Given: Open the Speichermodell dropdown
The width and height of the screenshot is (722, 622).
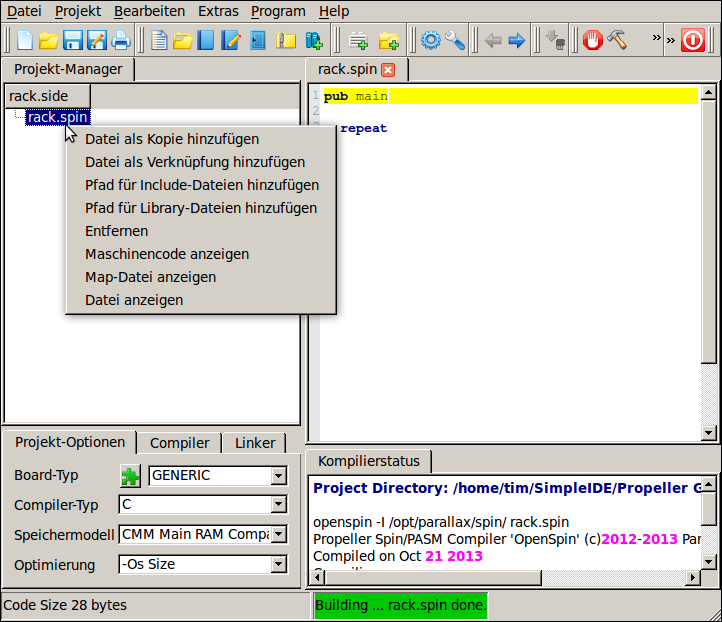Looking at the screenshot, I should [x=278, y=535].
